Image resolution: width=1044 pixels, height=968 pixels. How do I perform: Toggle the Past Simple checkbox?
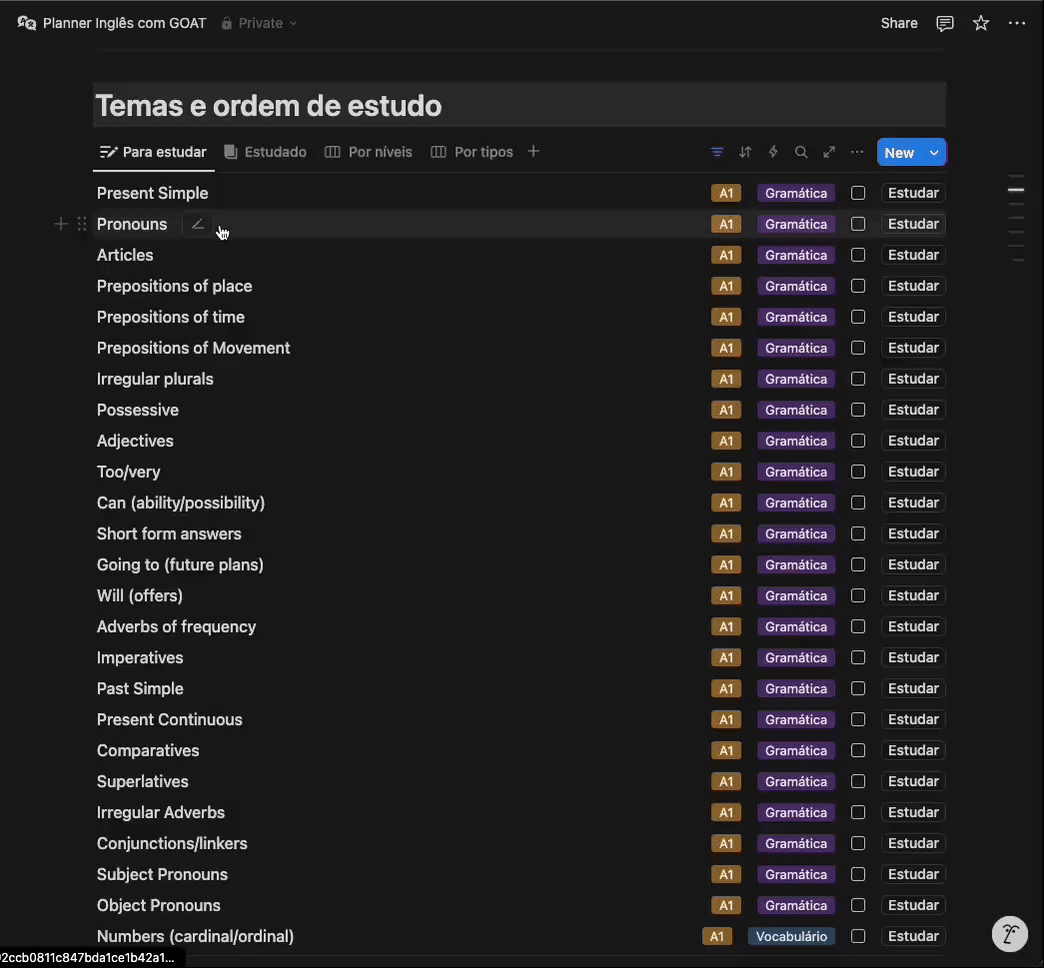[858, 688]
